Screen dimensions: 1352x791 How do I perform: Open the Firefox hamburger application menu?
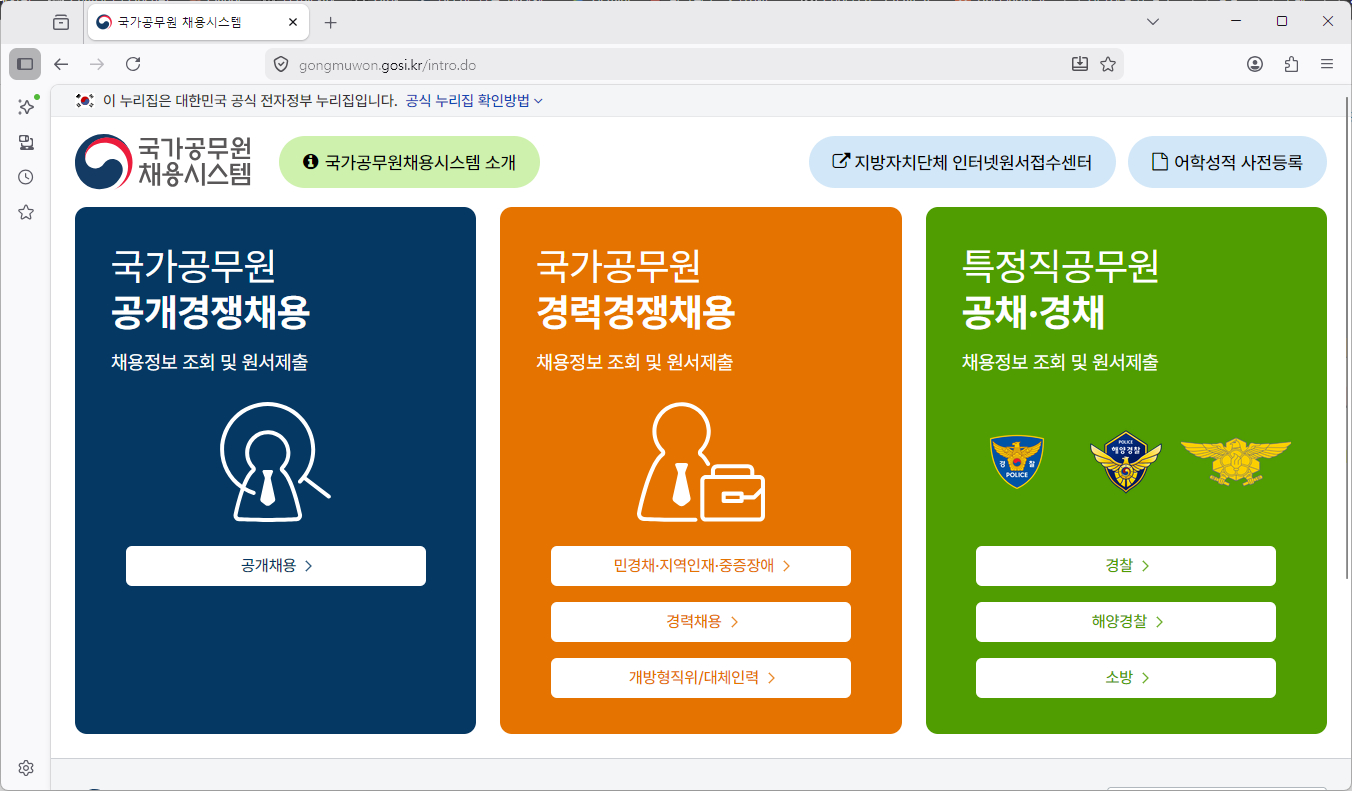click(1327, 64)
